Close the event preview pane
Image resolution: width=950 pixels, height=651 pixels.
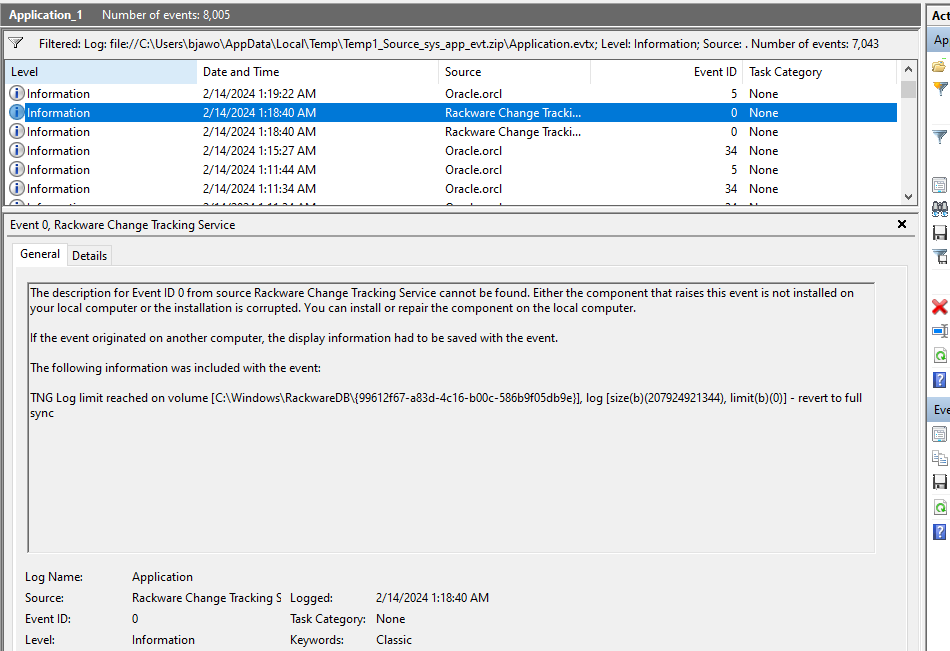(x=902, y=224)
